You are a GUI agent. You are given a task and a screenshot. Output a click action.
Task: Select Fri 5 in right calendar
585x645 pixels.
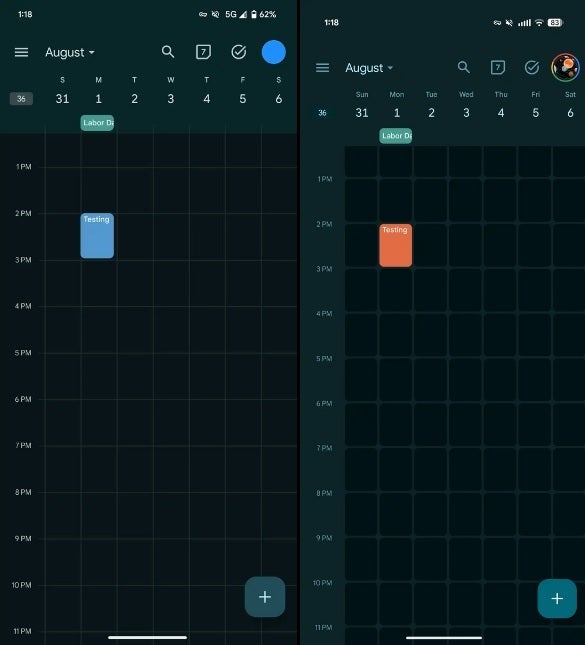(536, 113)
